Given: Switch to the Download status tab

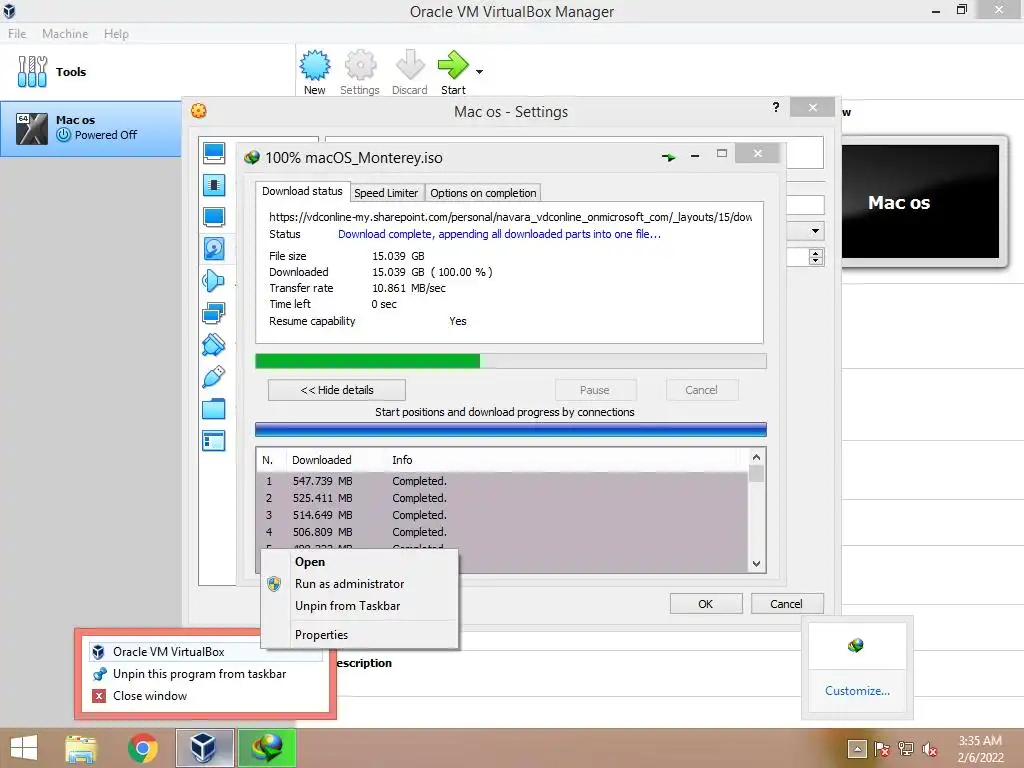Looking at the screenshot, I should 302,191.
